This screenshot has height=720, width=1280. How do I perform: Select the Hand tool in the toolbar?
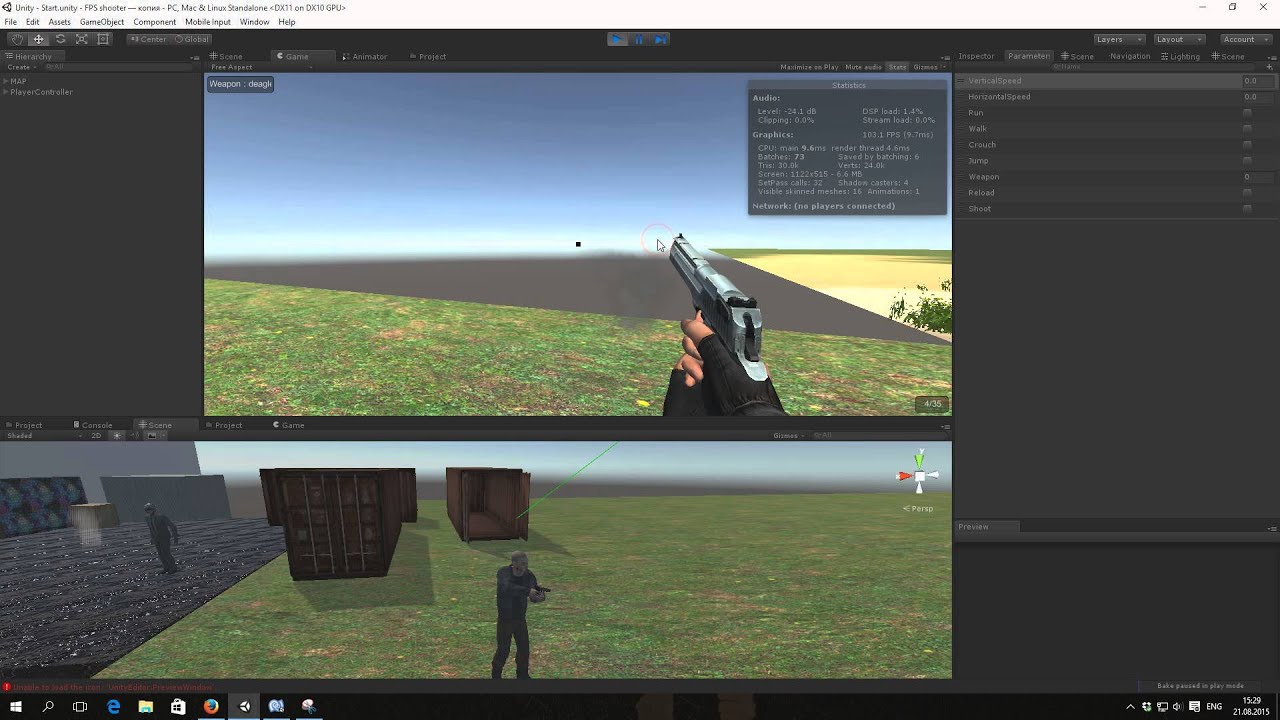pyautogui.click(x=17, y=39)
